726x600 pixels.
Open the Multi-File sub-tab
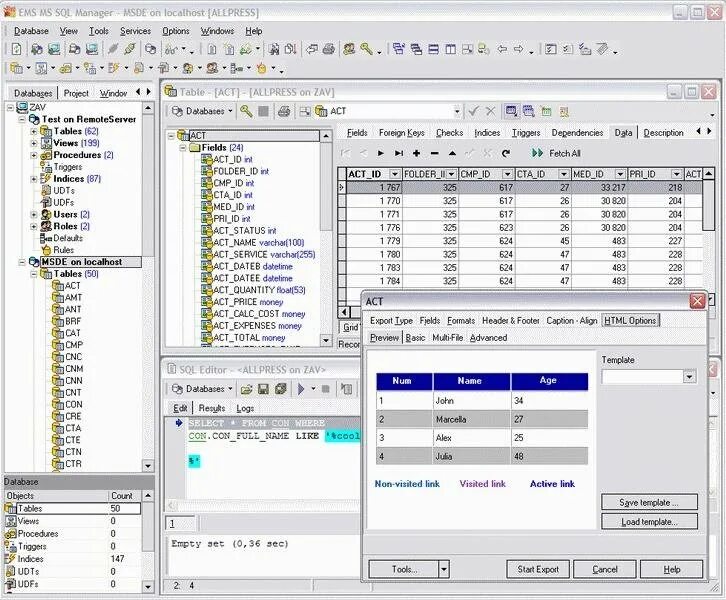click(x=447, y=338)
